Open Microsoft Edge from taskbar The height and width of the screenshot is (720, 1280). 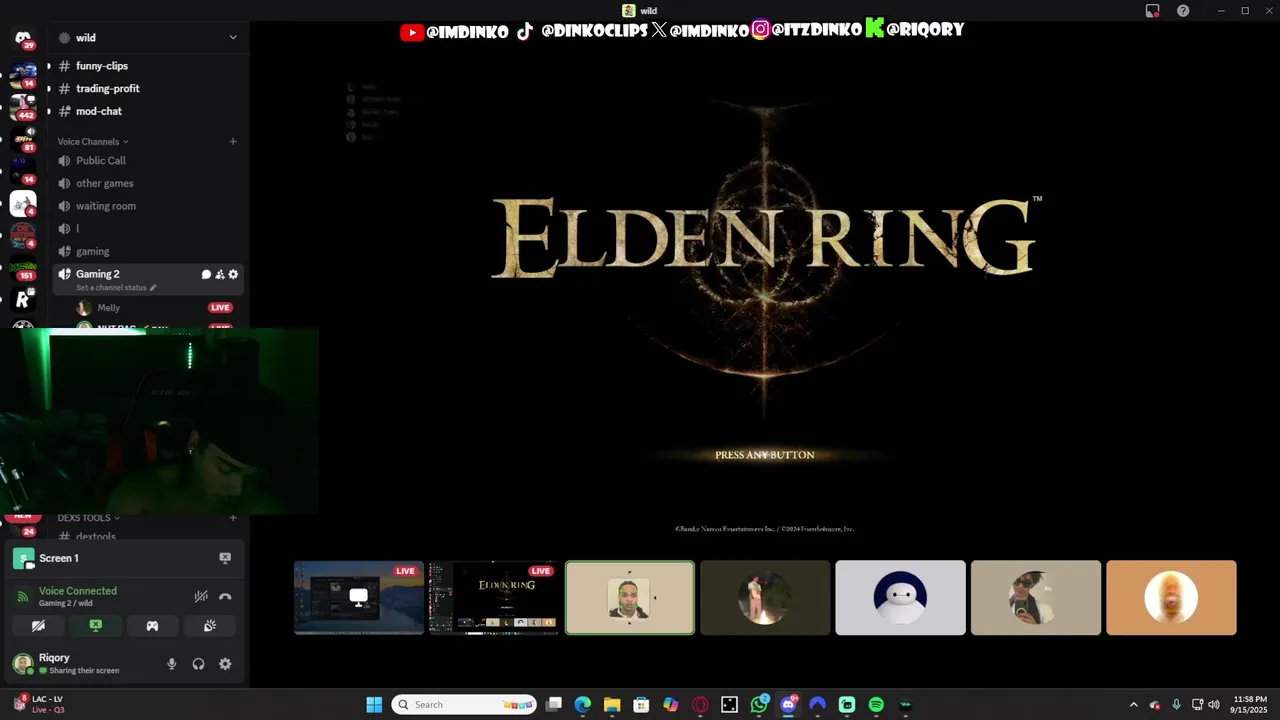[583, 705]
